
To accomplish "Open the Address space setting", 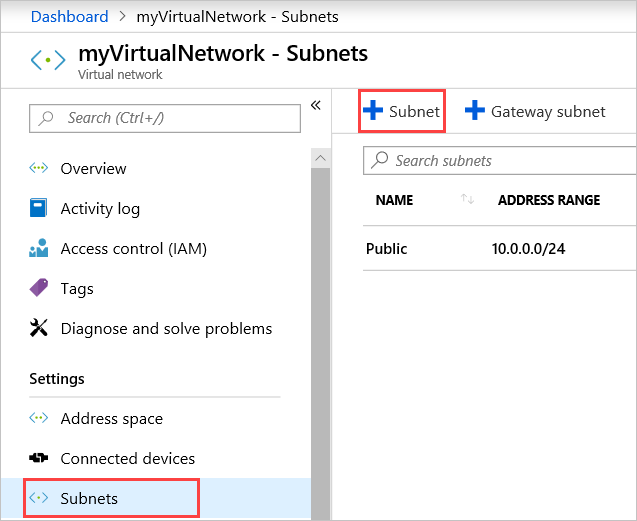I will point(112,419).
